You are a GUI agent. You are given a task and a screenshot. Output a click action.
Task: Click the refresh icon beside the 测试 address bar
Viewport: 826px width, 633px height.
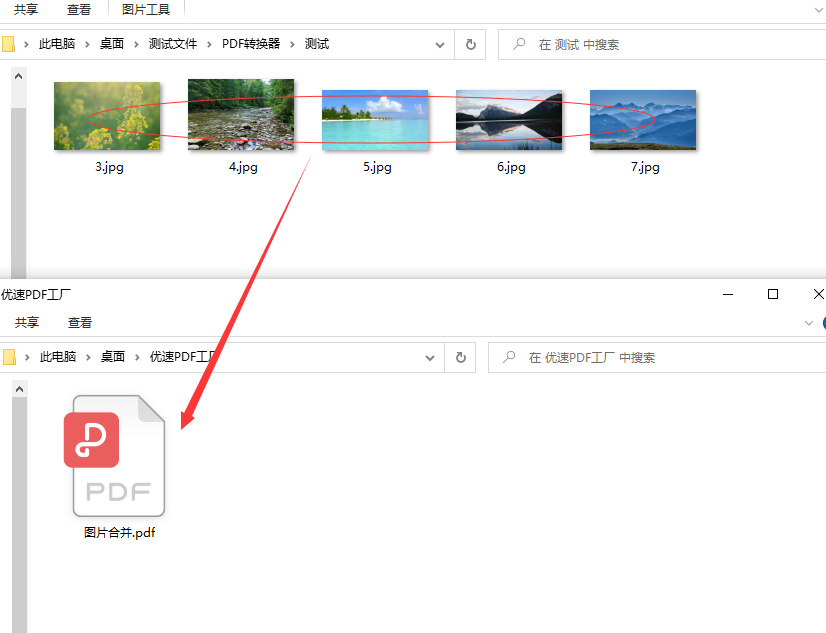(469, 44)
